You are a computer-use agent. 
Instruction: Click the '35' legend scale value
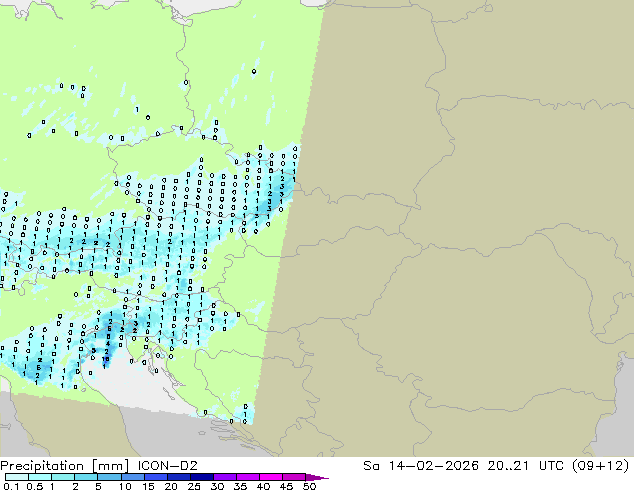pos(240,486)
